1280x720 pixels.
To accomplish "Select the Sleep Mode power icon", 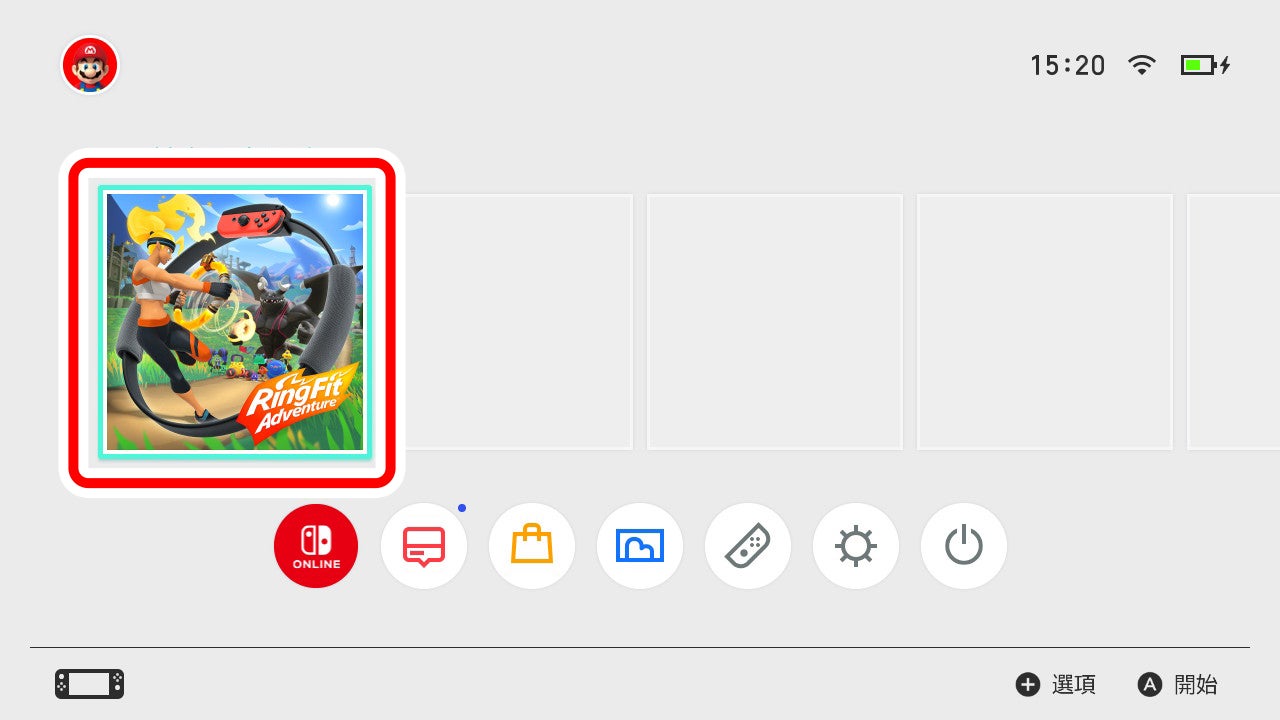I will pyautogui.click(x=964, y=546).
